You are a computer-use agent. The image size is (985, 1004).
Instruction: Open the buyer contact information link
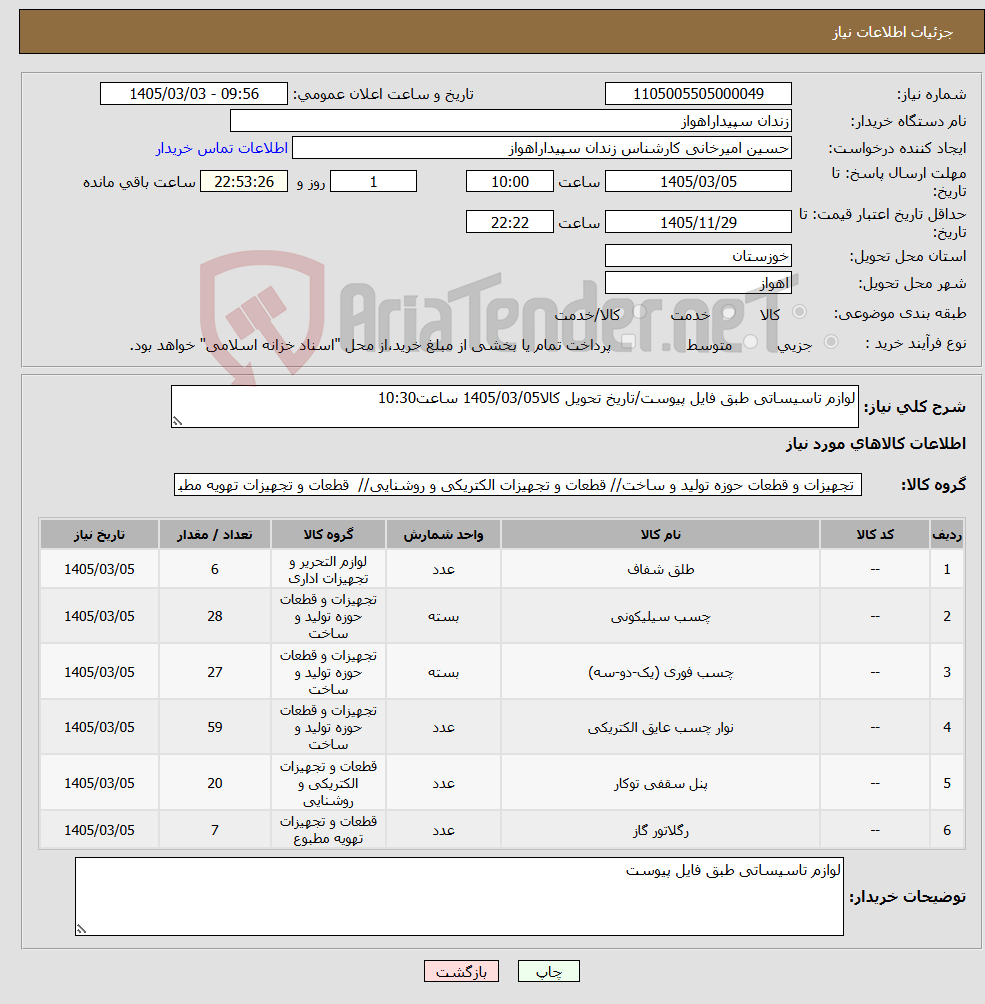pos(222,148)
